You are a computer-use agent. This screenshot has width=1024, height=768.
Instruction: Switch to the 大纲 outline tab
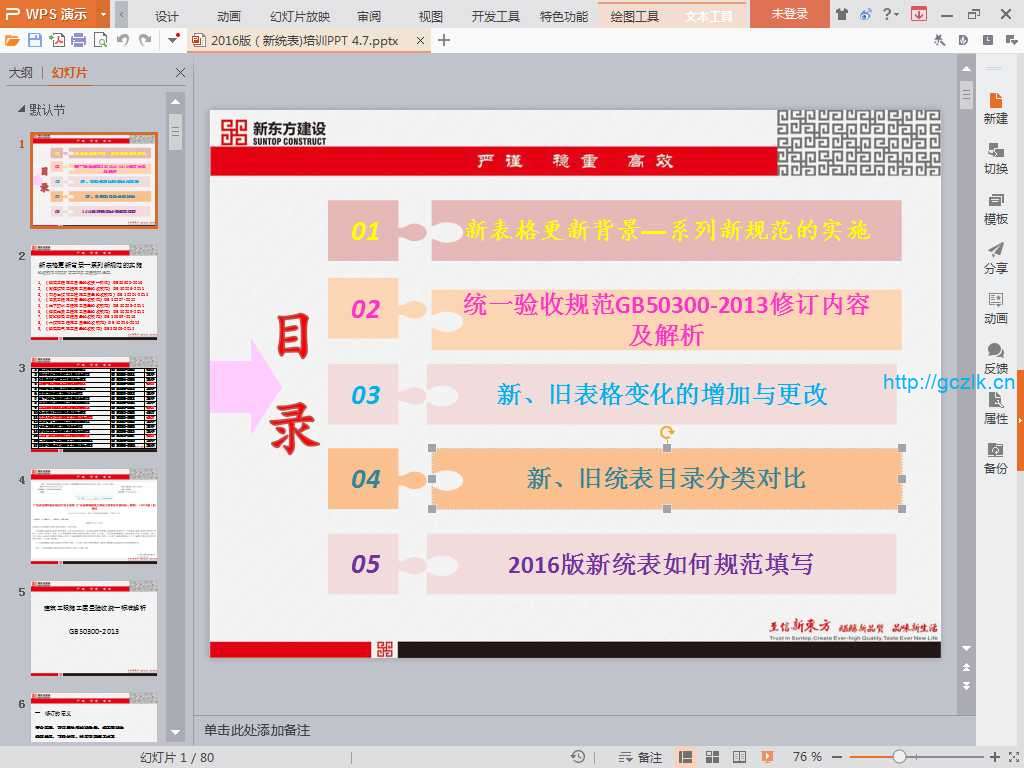click(21, 73)
